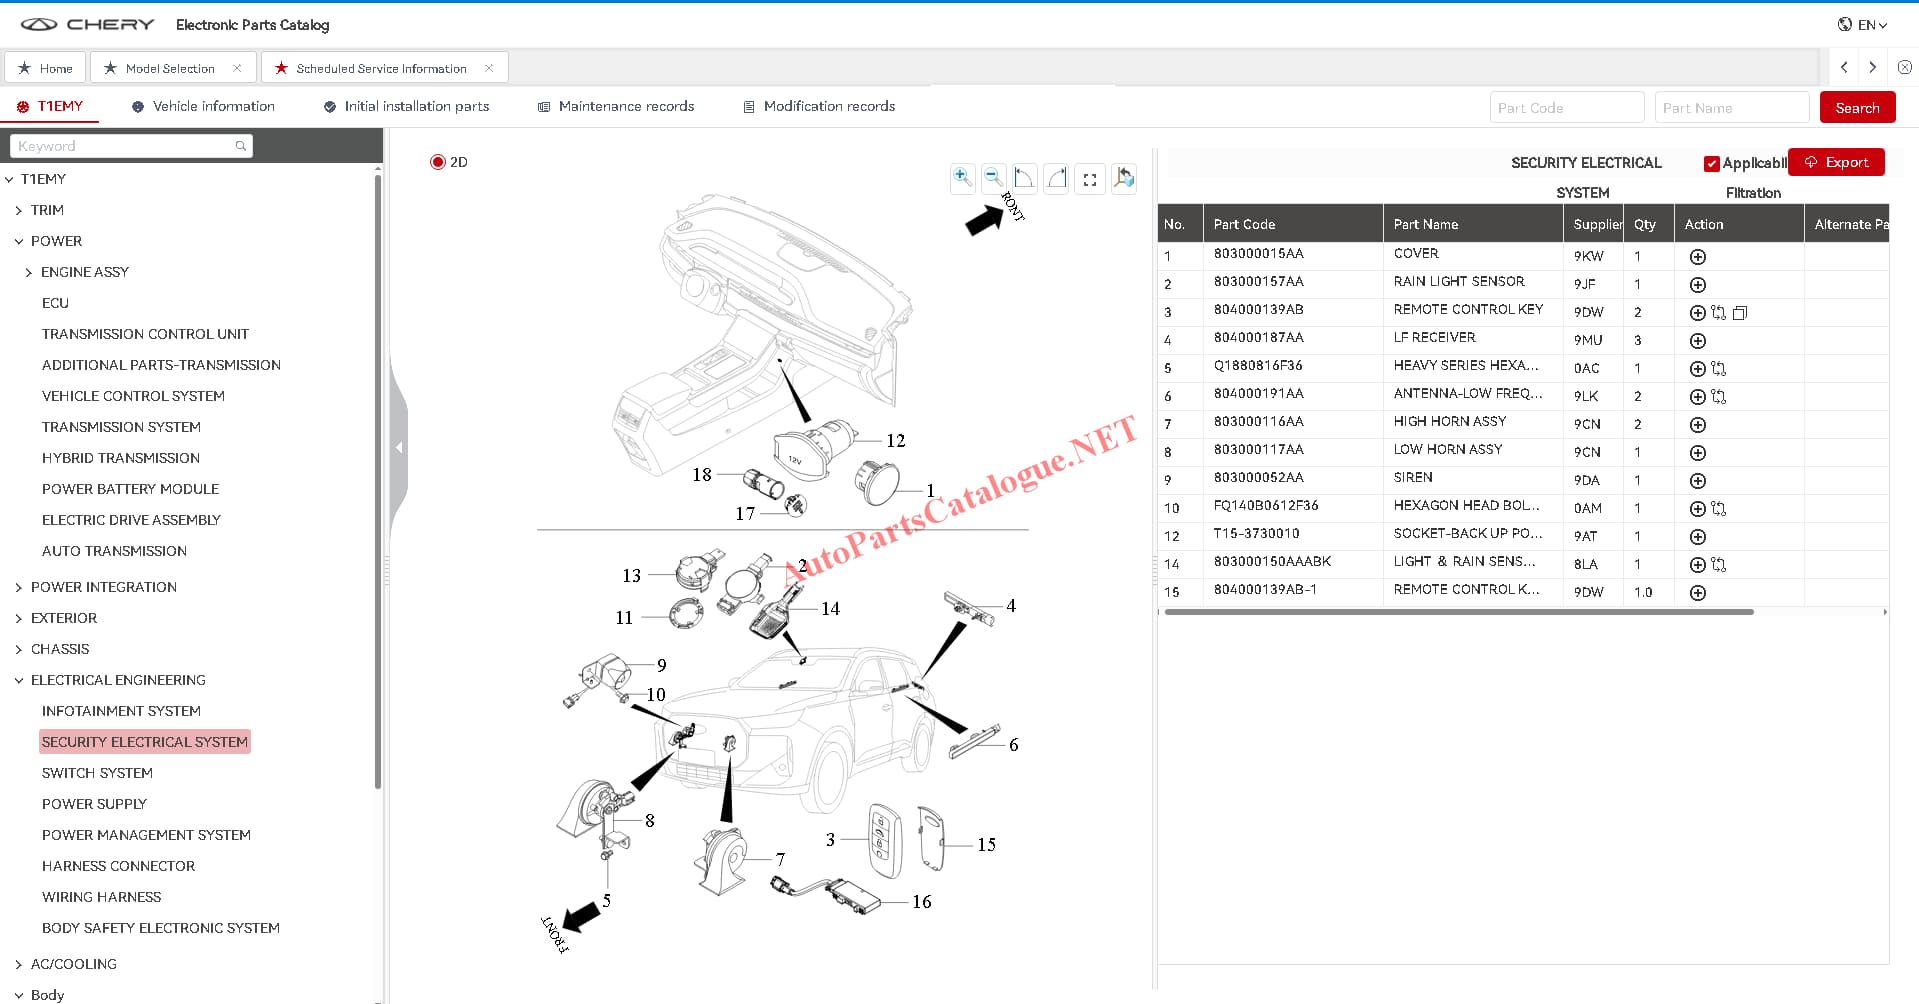1919x1004 pixels.
Task: Open the Initial installation parts tab
Action: pos(406,106)
